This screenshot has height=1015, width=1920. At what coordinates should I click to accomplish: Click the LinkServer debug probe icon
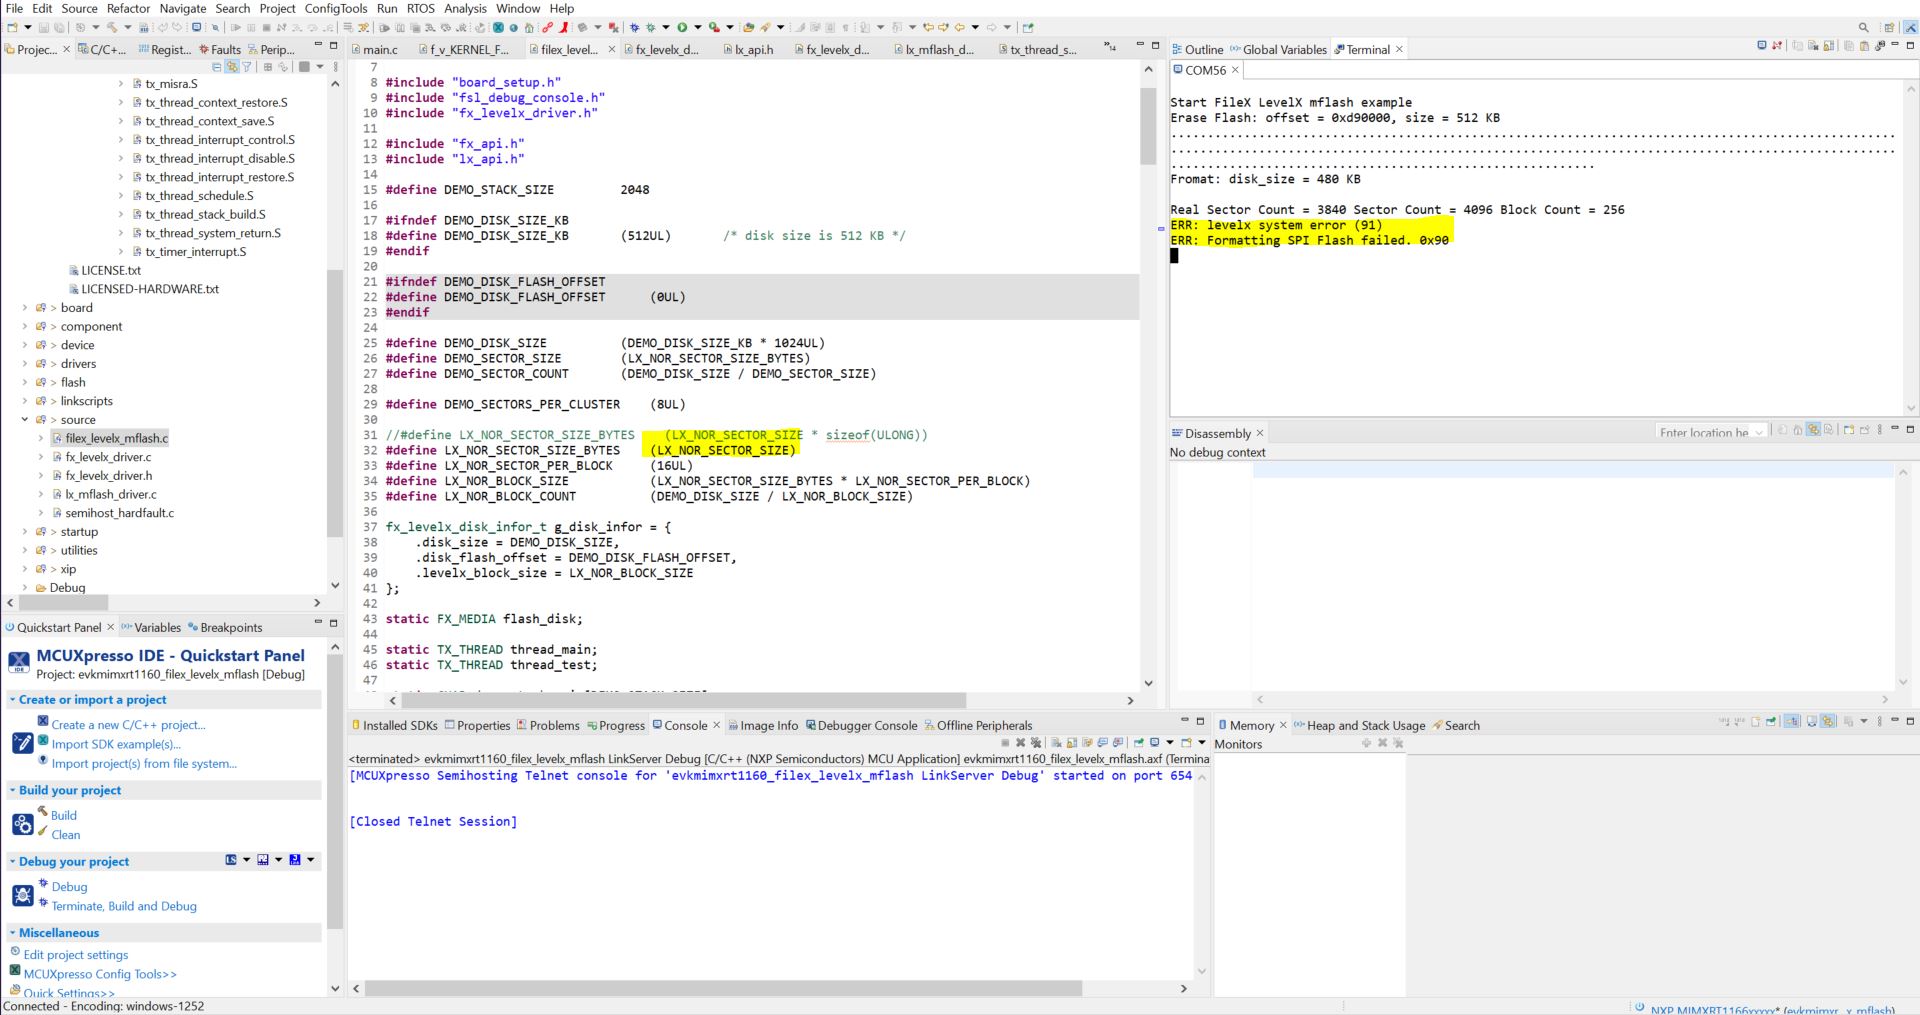coord(231,860)
